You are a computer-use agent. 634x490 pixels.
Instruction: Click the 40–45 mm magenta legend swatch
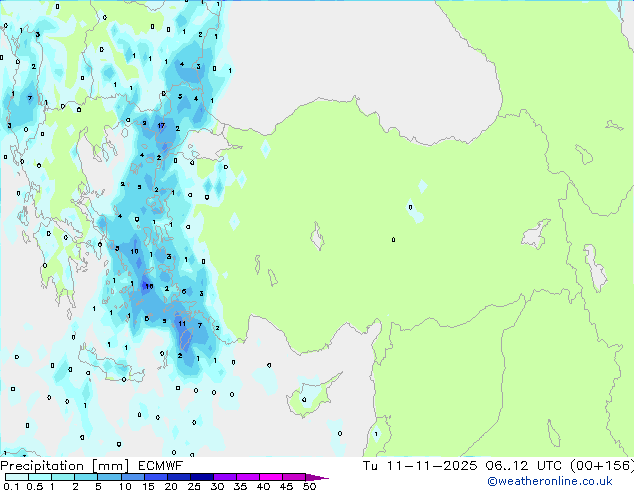(x=271, y=477)
